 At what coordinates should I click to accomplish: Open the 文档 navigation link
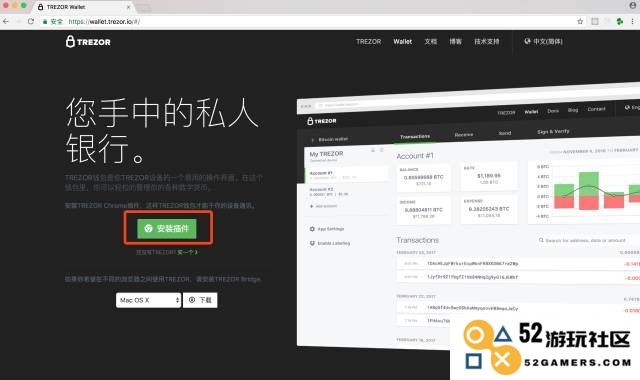coord(431,42)
